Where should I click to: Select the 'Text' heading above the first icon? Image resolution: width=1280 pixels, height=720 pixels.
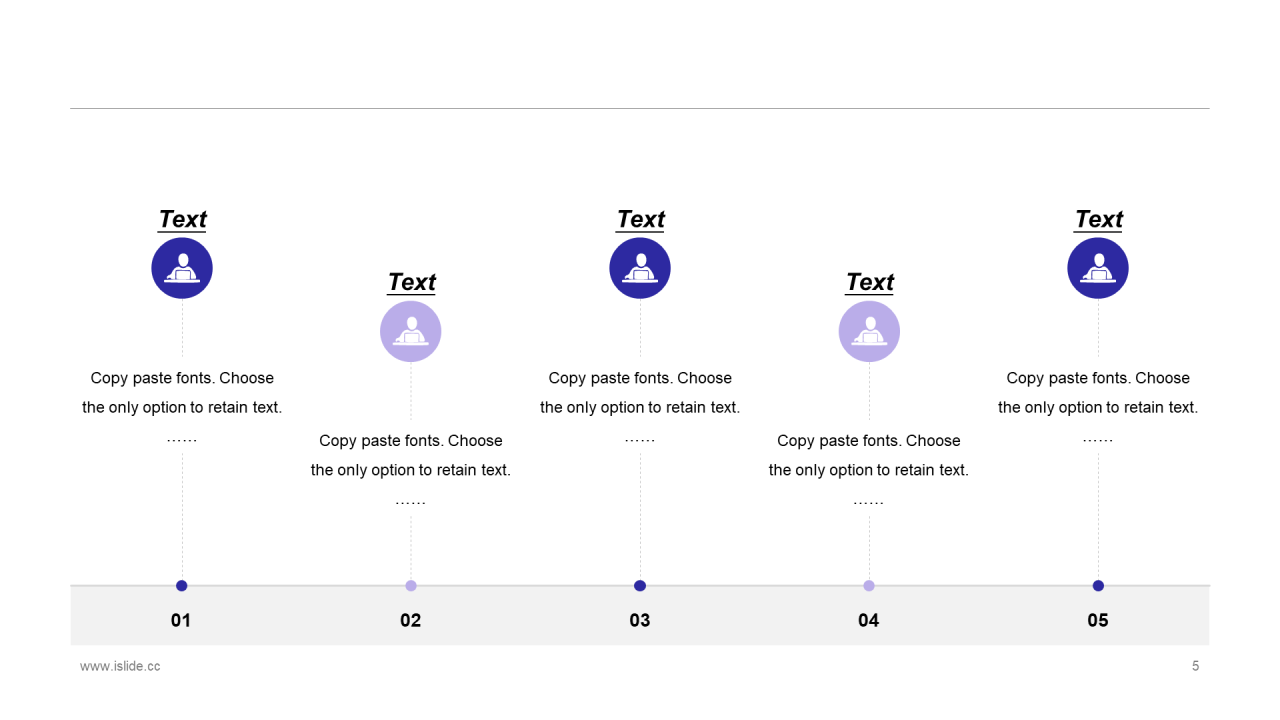pos(182,219)
